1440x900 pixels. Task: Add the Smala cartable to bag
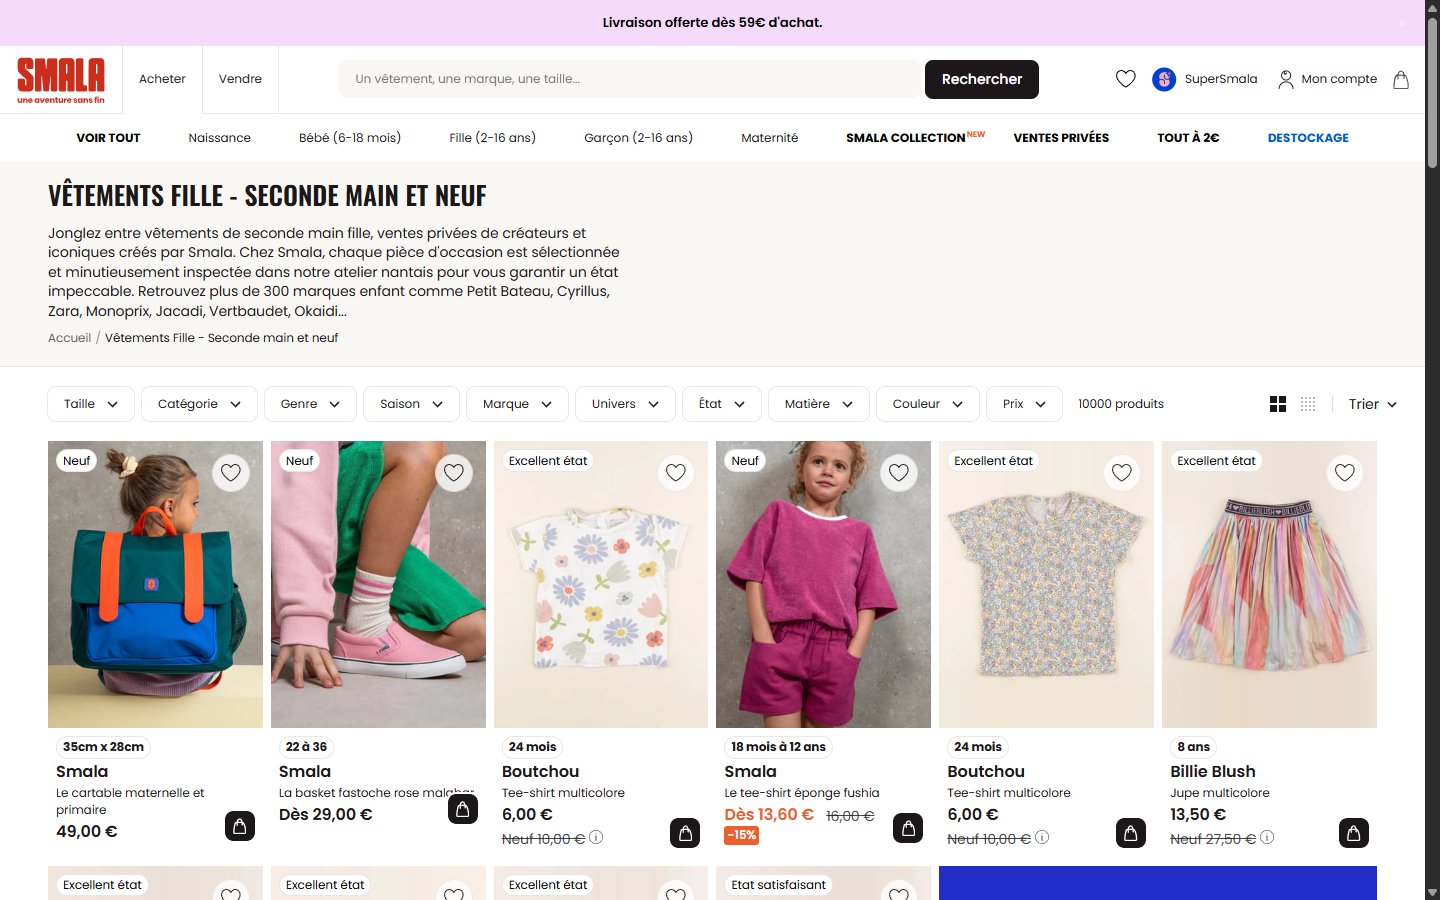(x=240, y=825)
